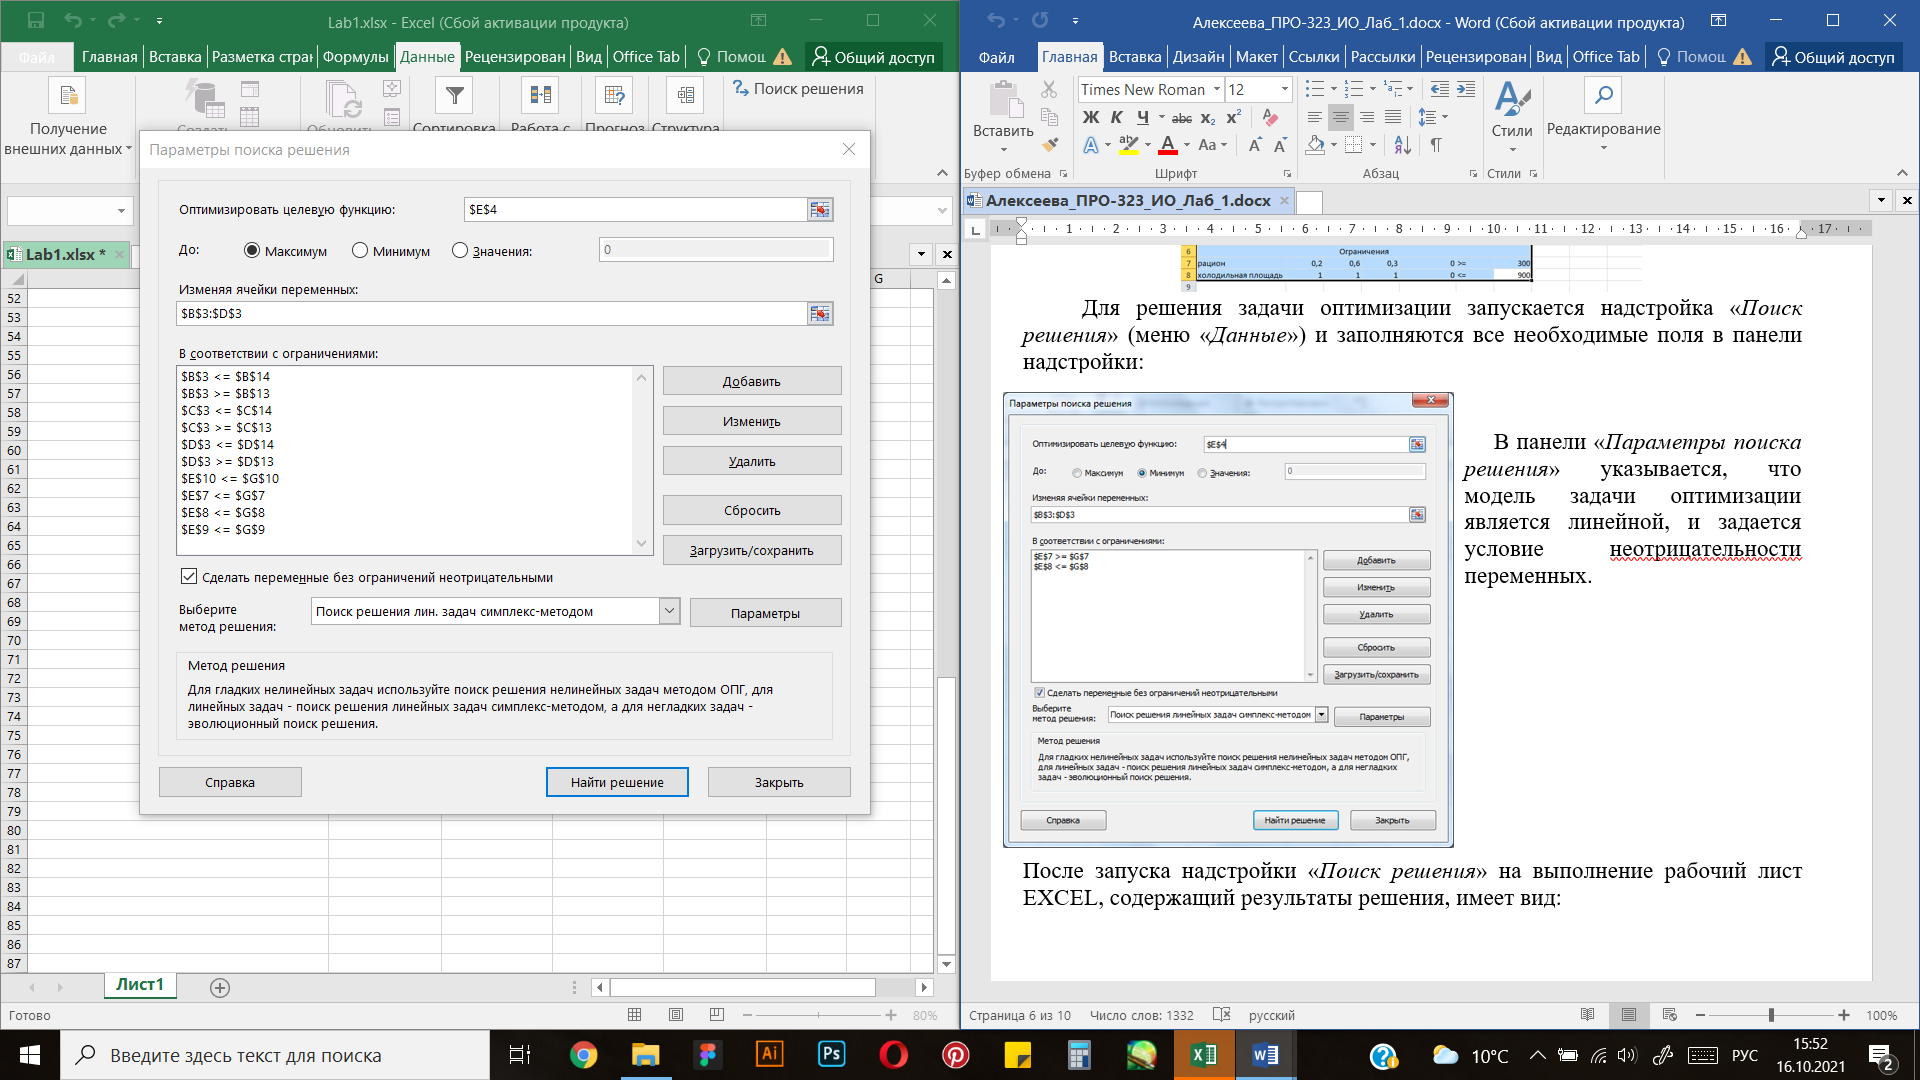Select the Лист1 sheet tab
The height and width of the screenshot is (1080, 1920).
coord(140,985)
